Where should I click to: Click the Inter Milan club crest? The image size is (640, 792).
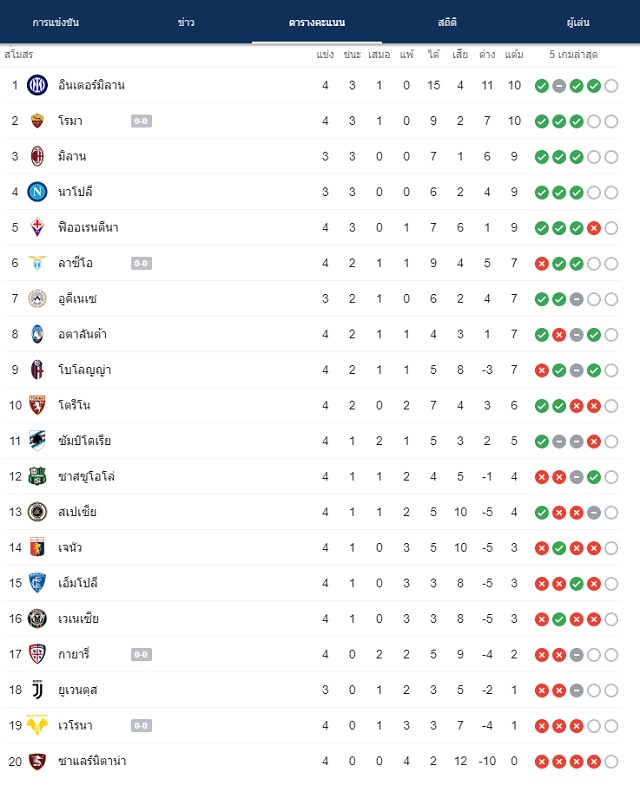37,85
